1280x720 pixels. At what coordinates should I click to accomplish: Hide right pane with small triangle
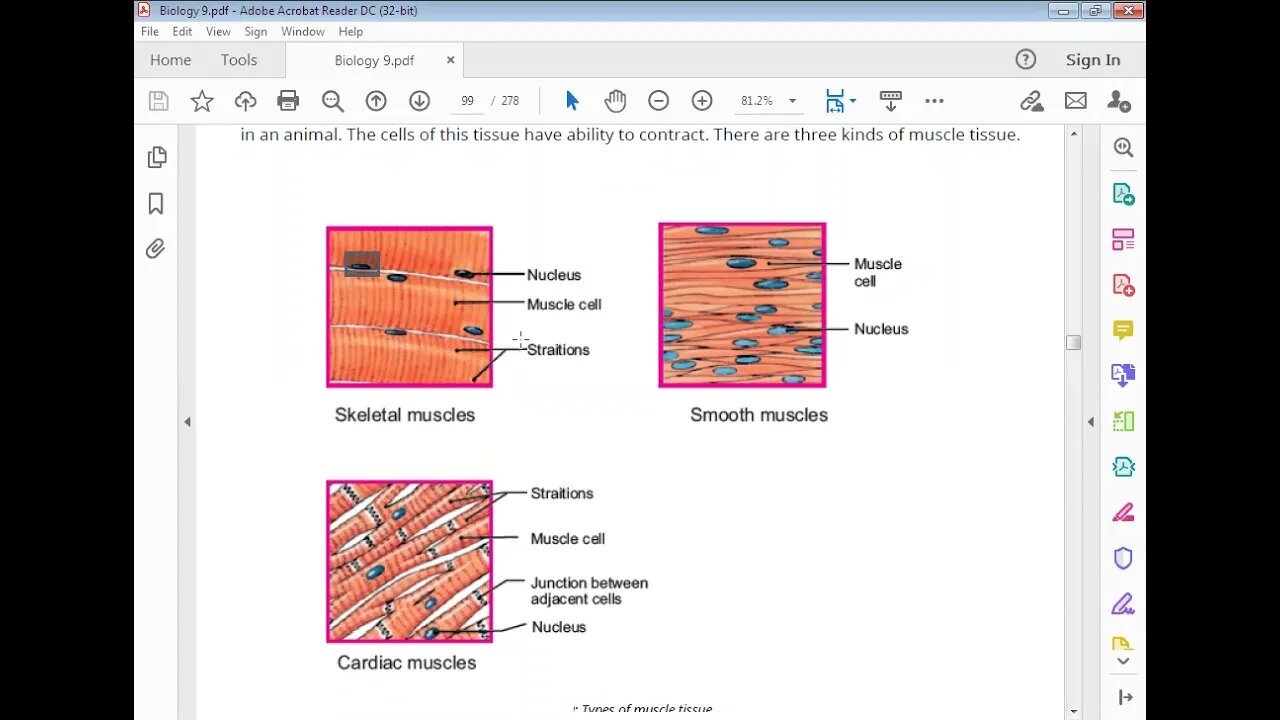tap(1090, 422)
